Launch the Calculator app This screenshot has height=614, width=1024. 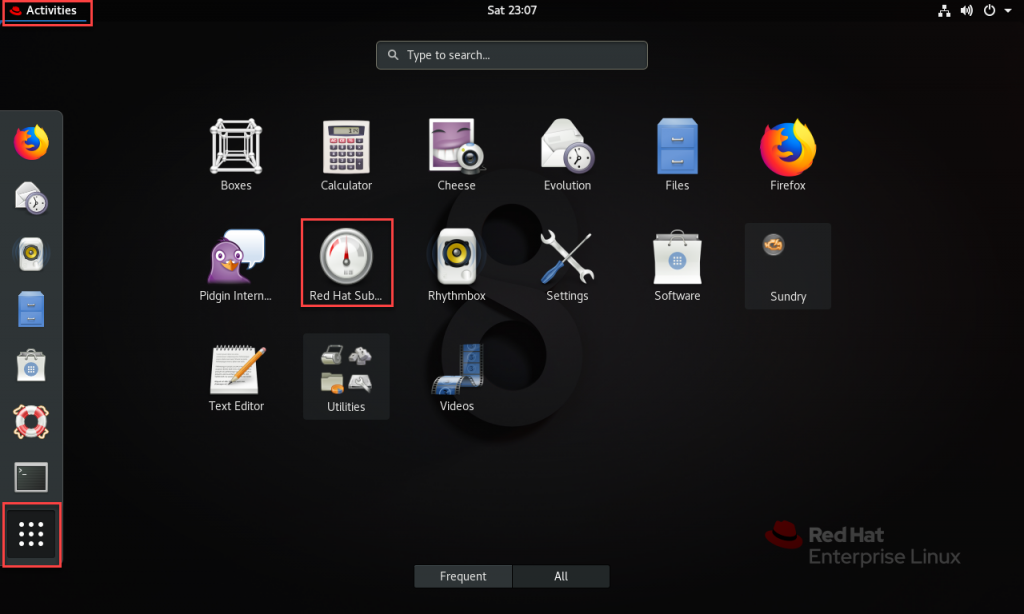click(346, 155)
